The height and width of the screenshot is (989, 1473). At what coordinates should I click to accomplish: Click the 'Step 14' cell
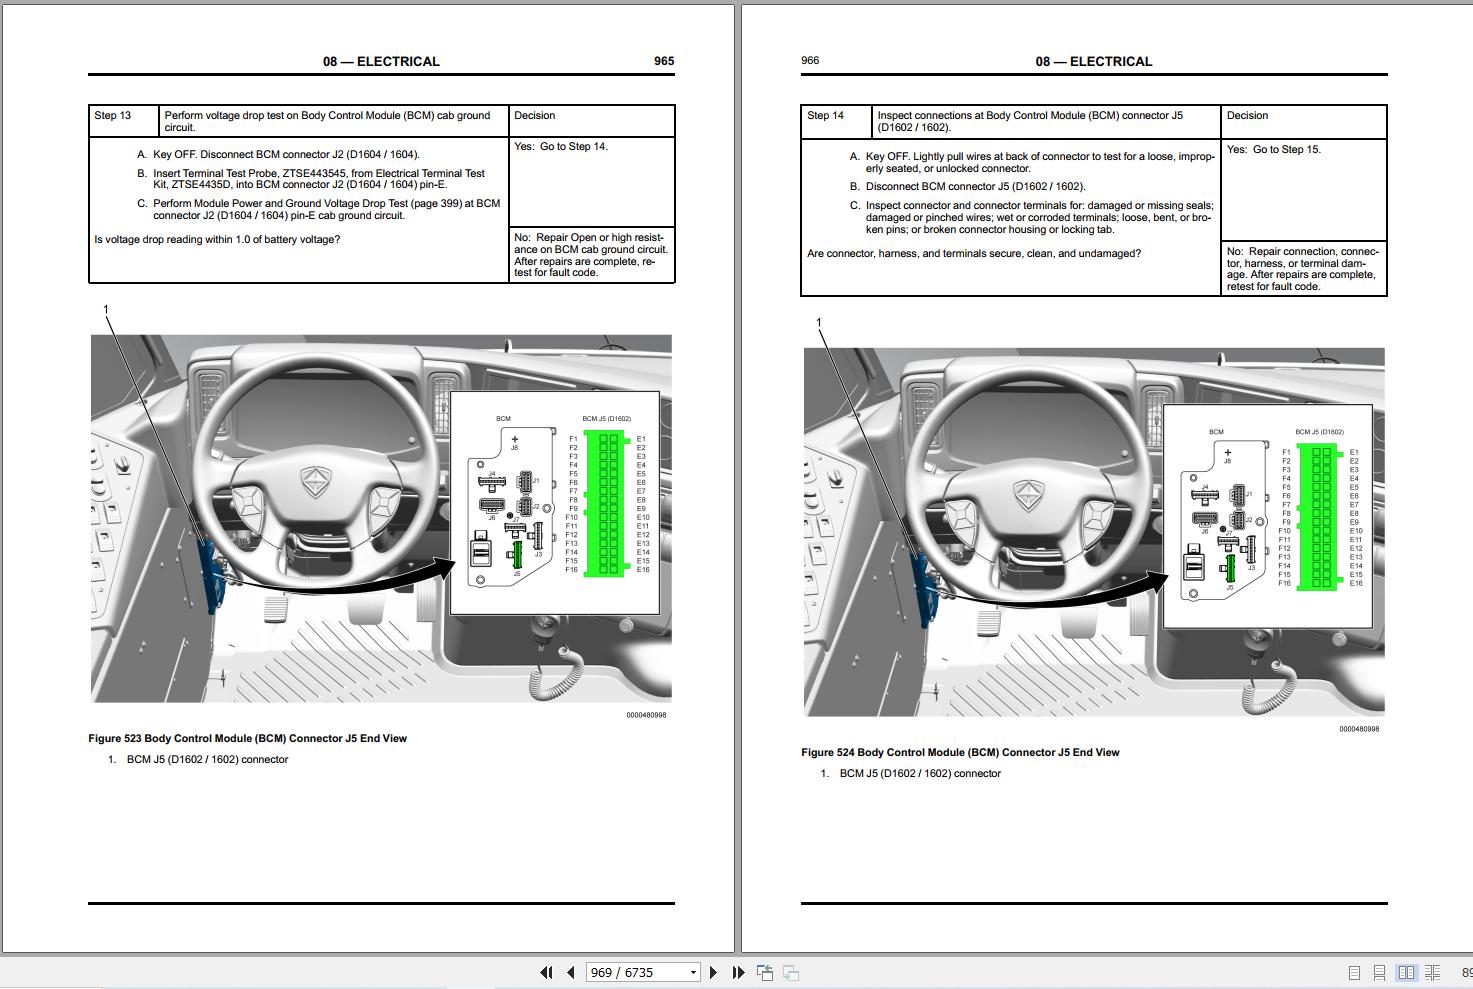click(x=836, y=121)
